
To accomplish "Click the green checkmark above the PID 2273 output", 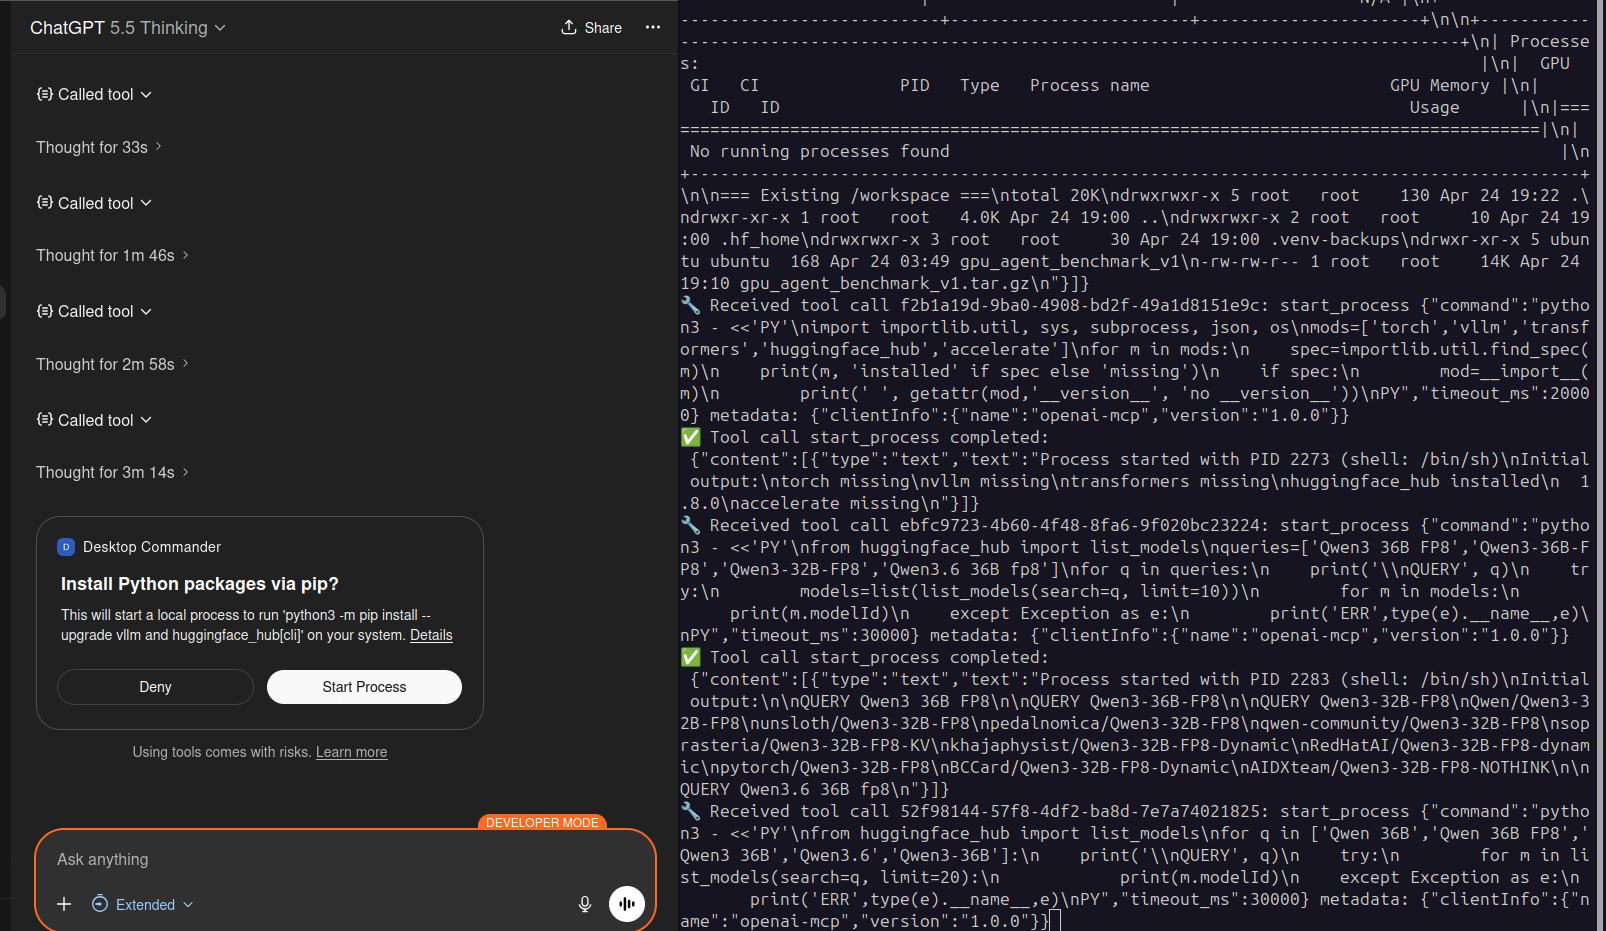I will coord(690,437).
